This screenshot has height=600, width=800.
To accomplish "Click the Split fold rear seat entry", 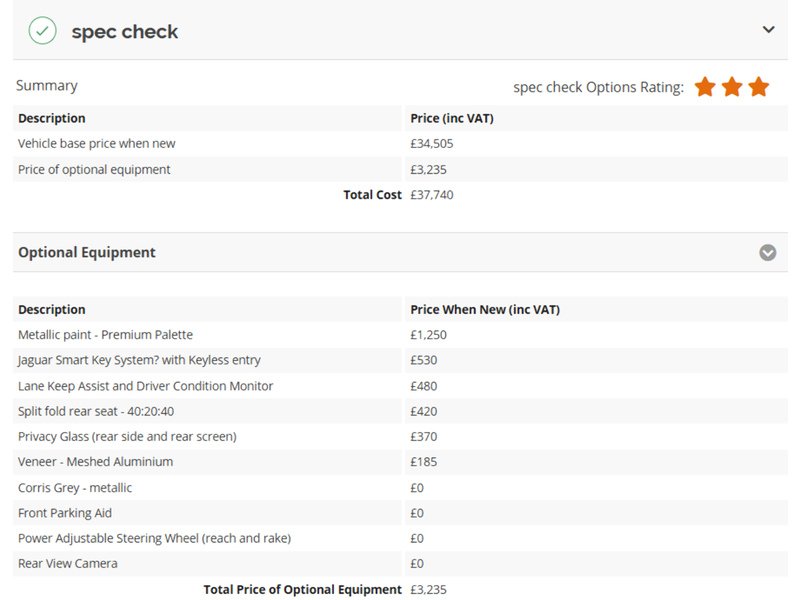I will [x=96, y=411].
